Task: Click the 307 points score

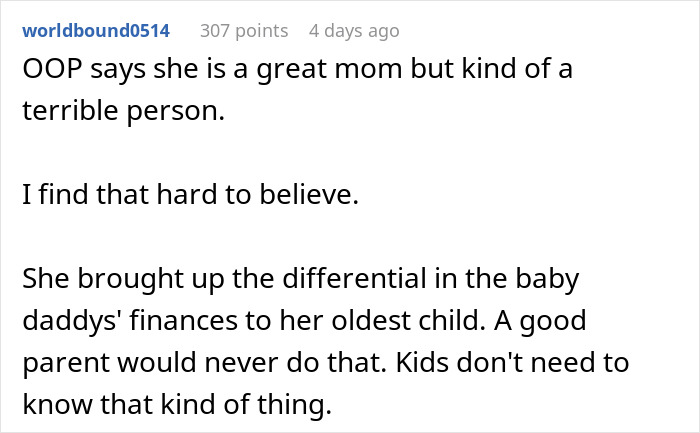Action: click(x=244, y=30)
